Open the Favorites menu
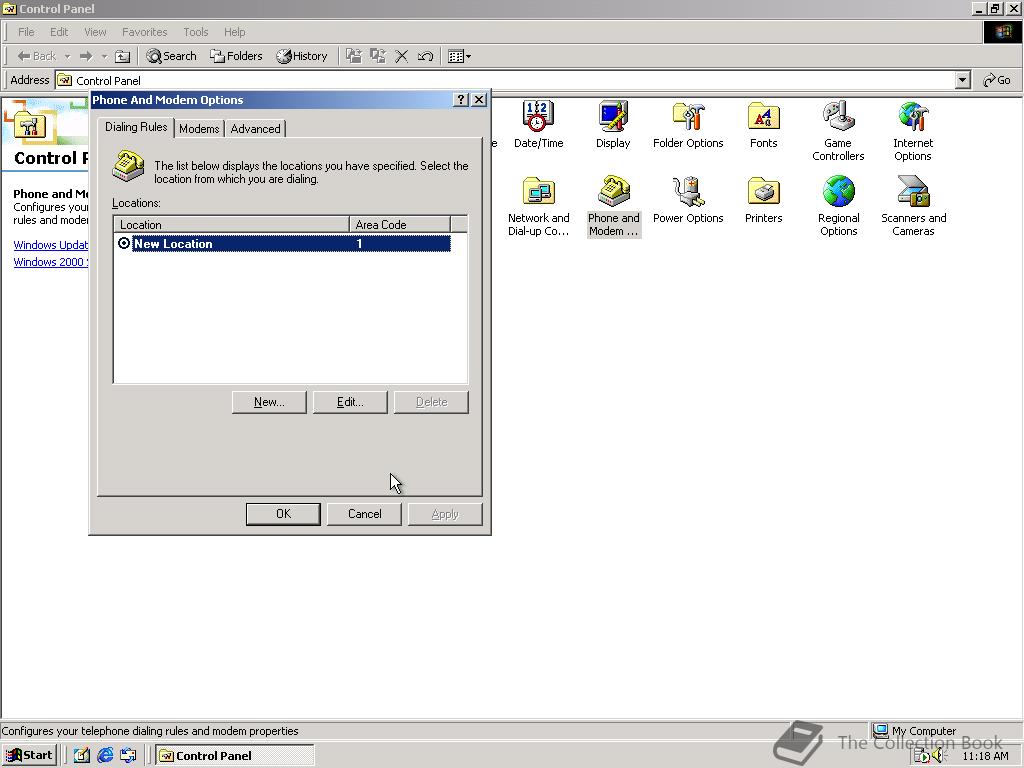 pos(144,32)
